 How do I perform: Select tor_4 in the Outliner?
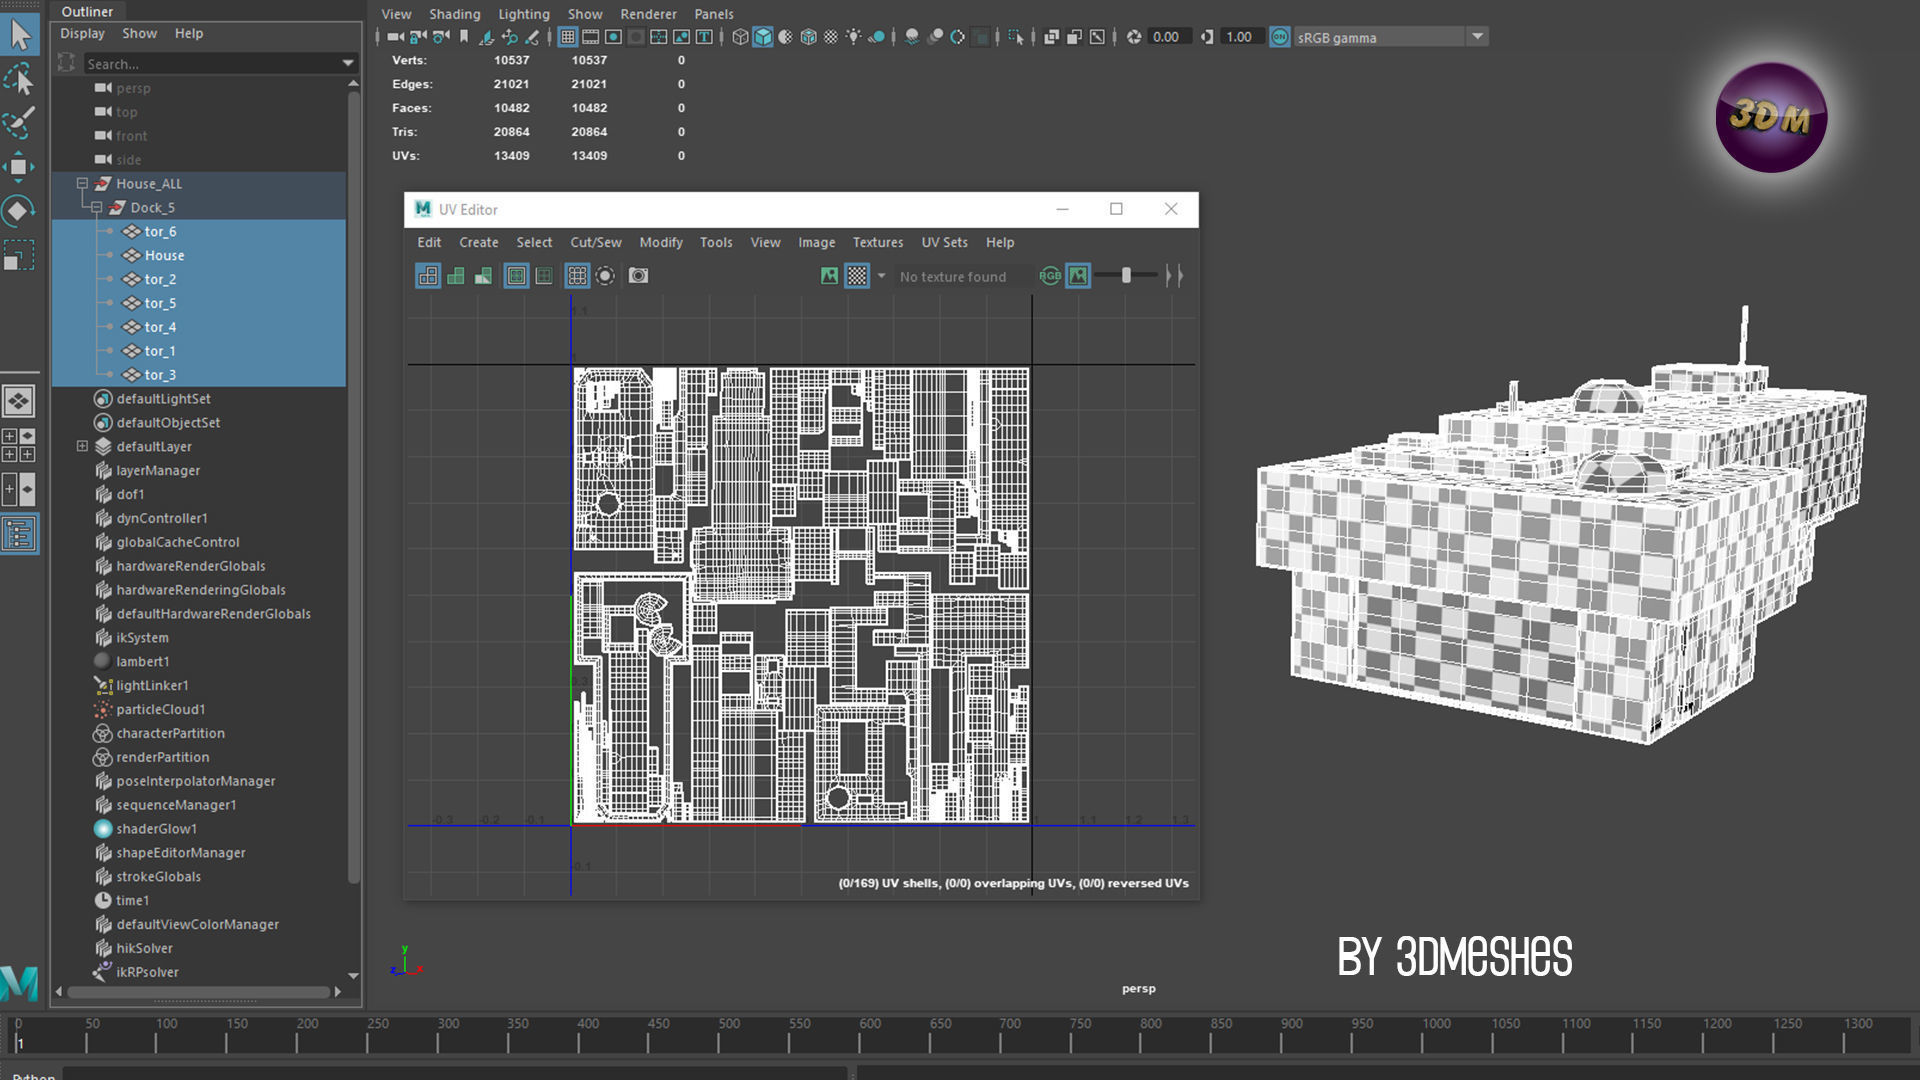pos(160,327)
